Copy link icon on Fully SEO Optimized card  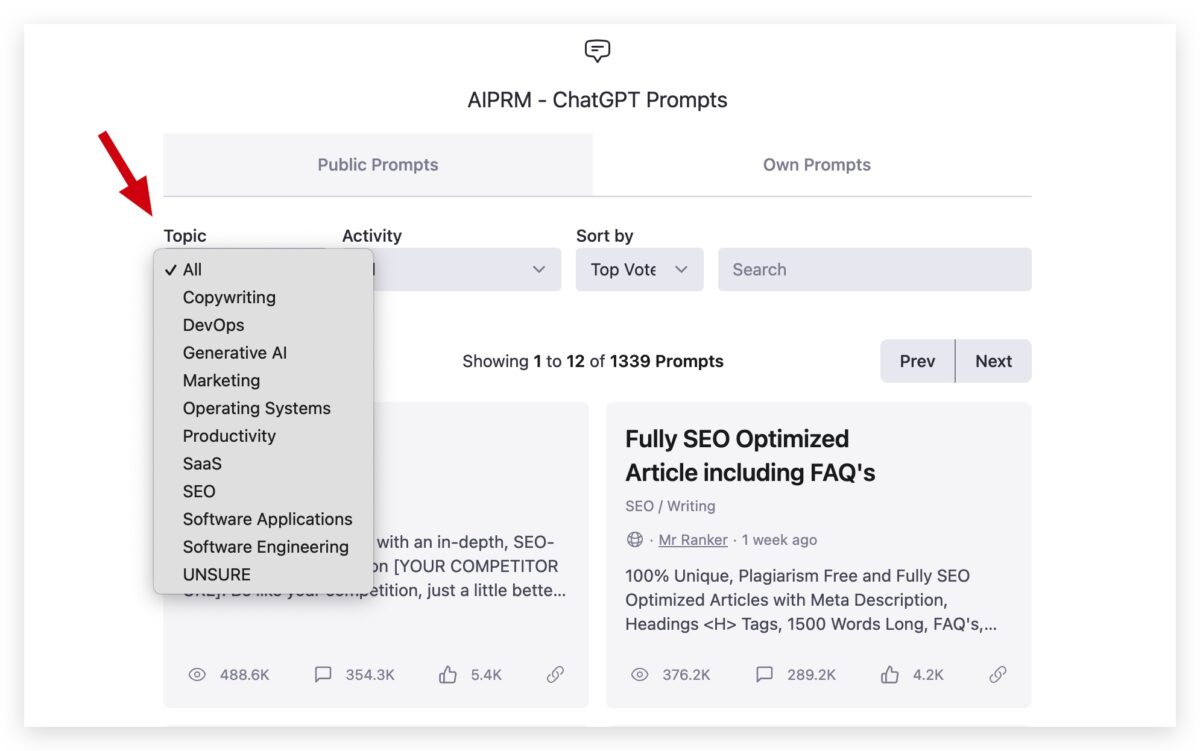(998, 675)
